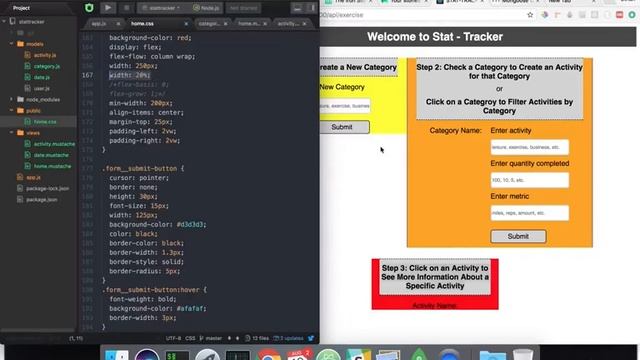Click the bird icon in editor status bar
Screen dimensions: 640x360
coord(311,338)
